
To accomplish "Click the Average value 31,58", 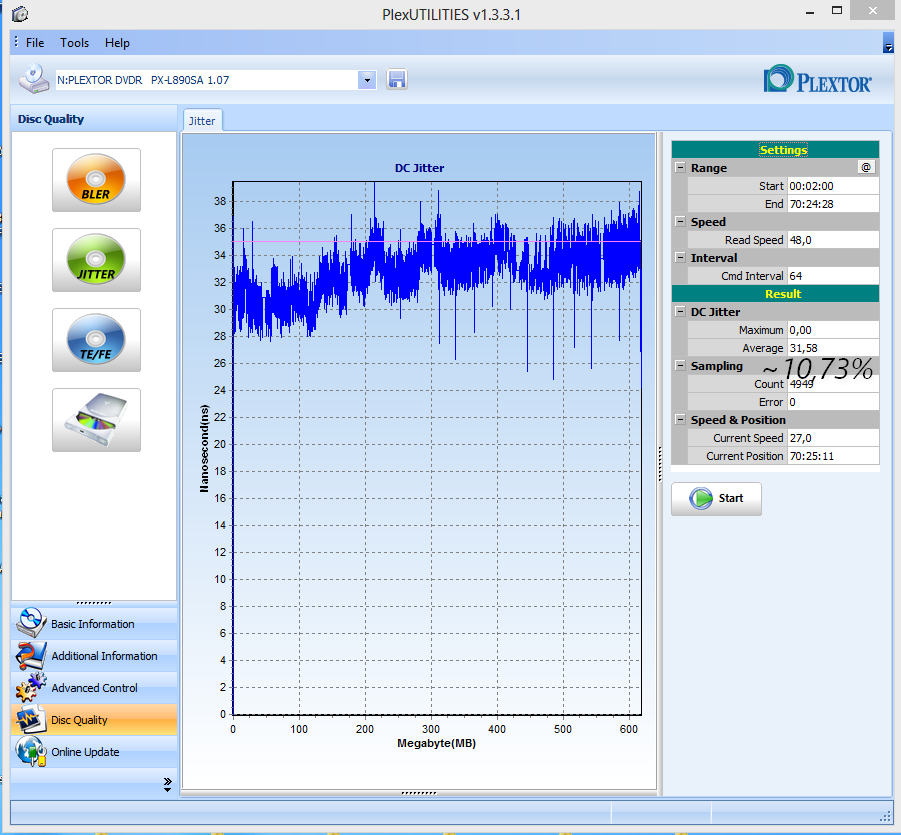I will coord(833,348).
